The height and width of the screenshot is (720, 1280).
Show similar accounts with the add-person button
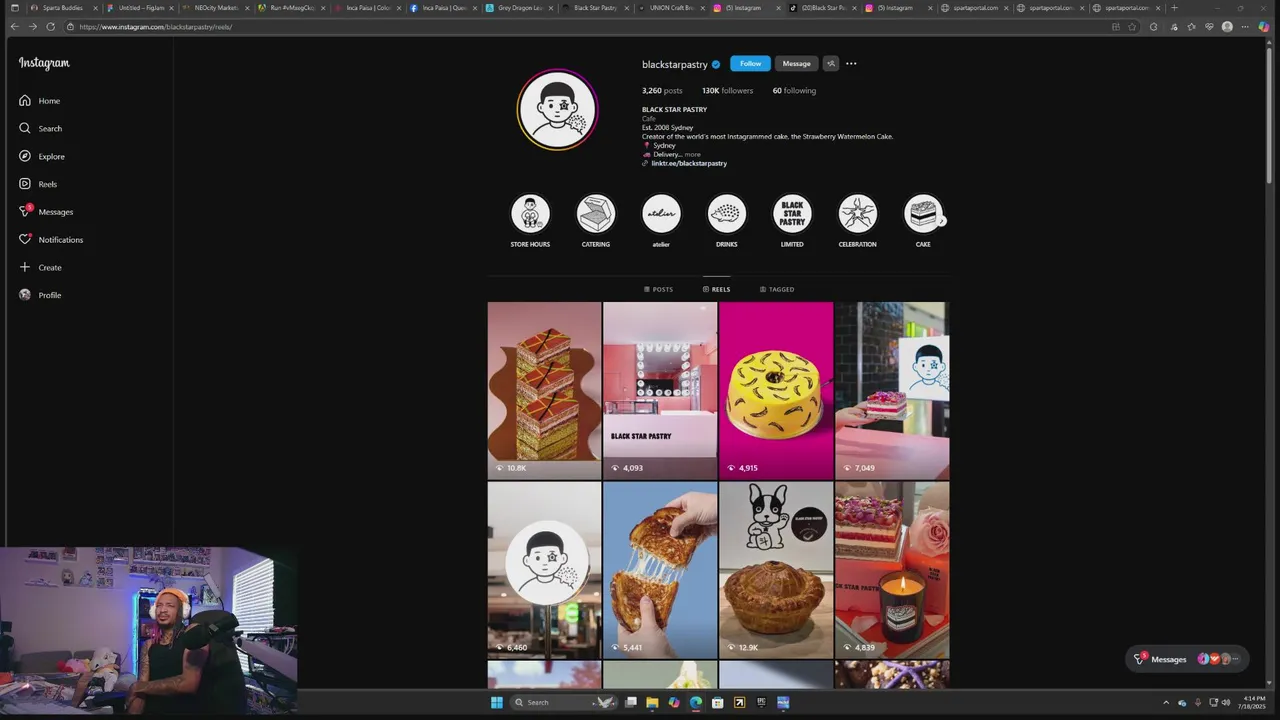click(x=830, y=63)
